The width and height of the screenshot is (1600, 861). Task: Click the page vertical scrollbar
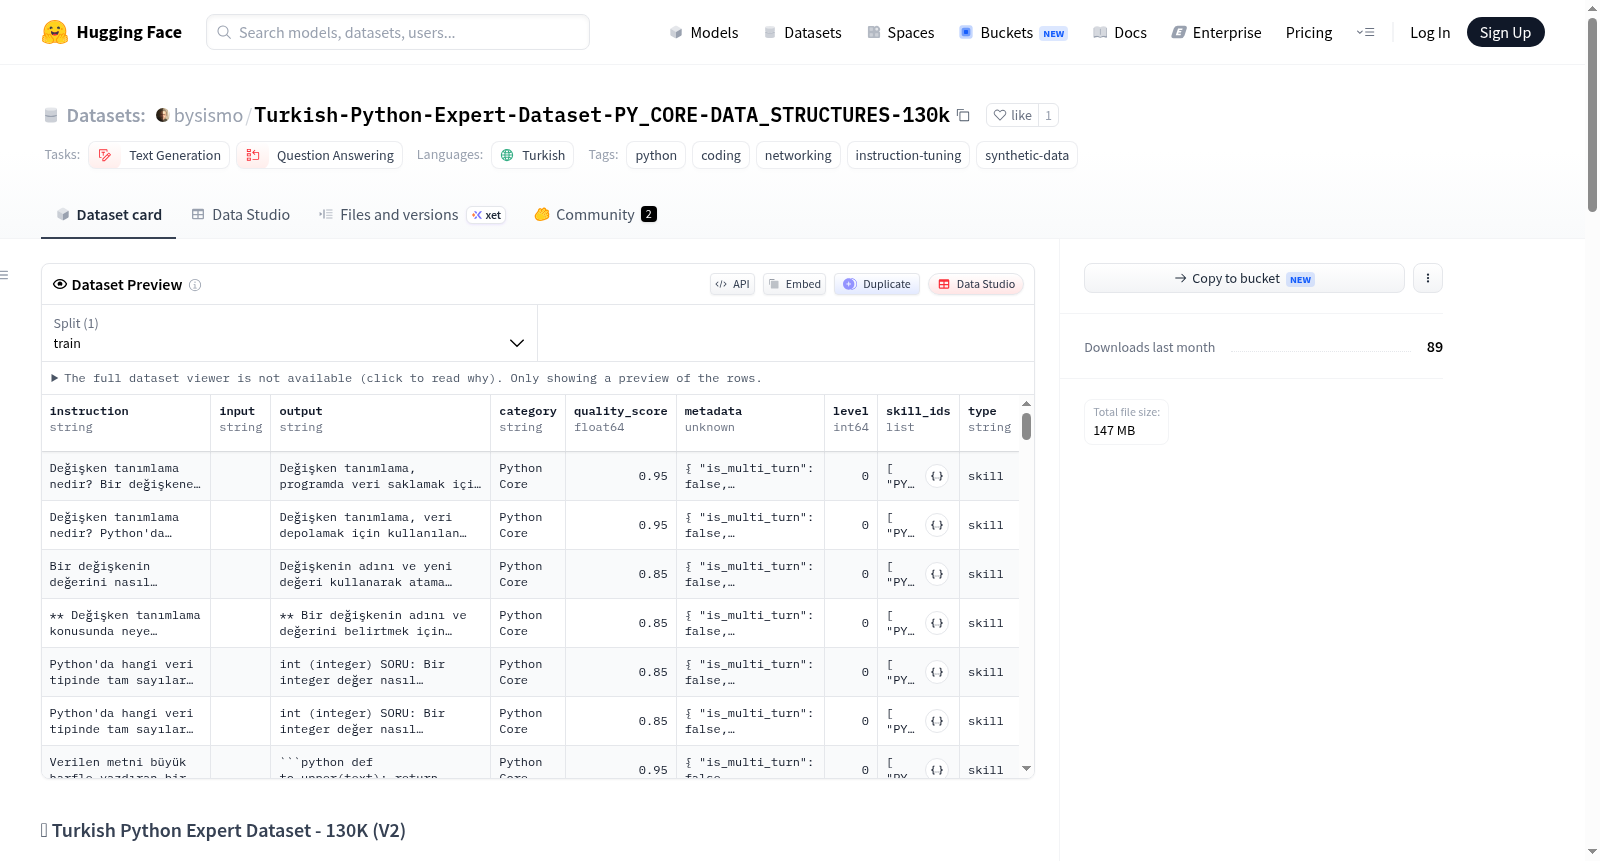1592,115
